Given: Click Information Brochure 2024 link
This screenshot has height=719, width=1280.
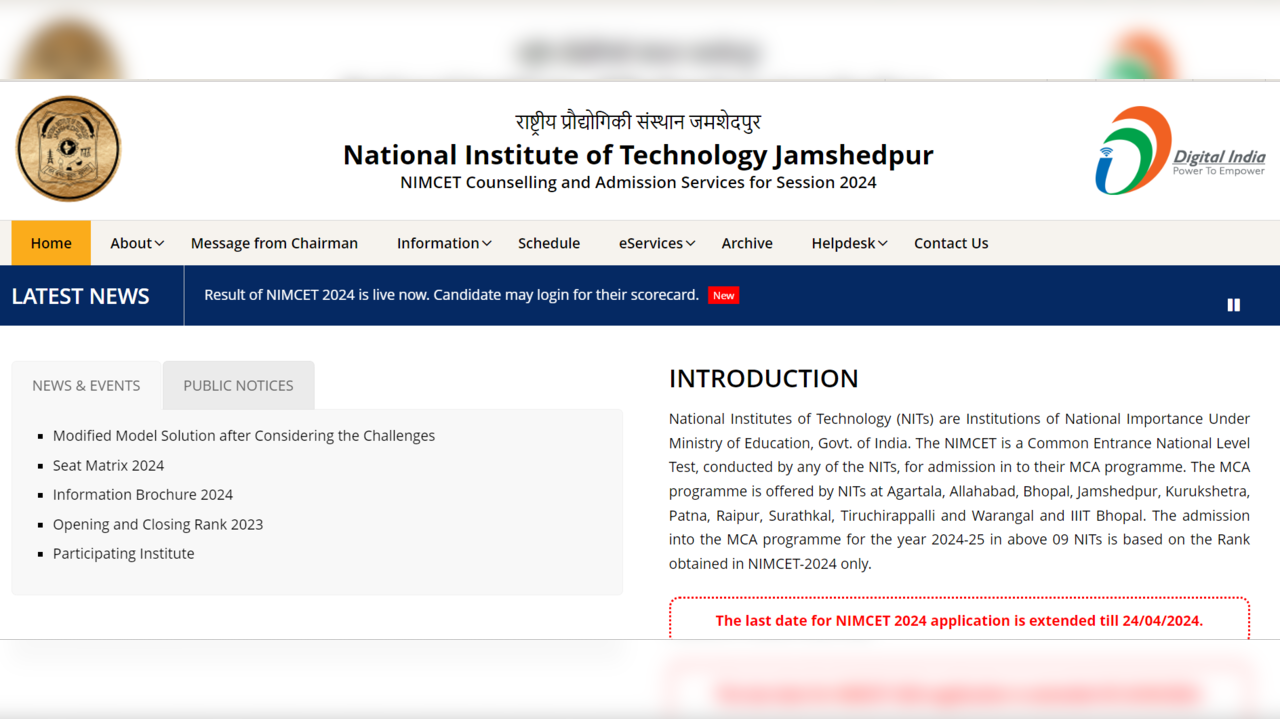Looking at the screenshot, I should coord(143,494).
